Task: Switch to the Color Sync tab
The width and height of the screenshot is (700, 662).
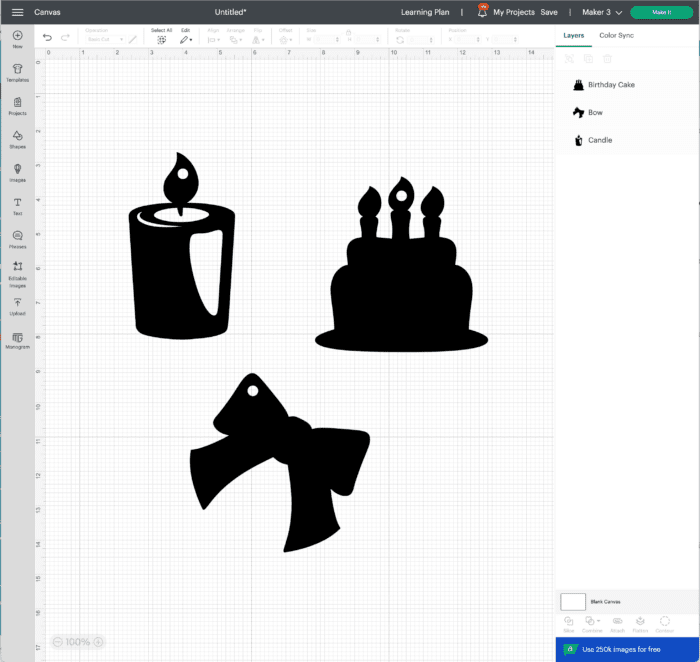Action: pyautogui.click(x=616, y=35)
